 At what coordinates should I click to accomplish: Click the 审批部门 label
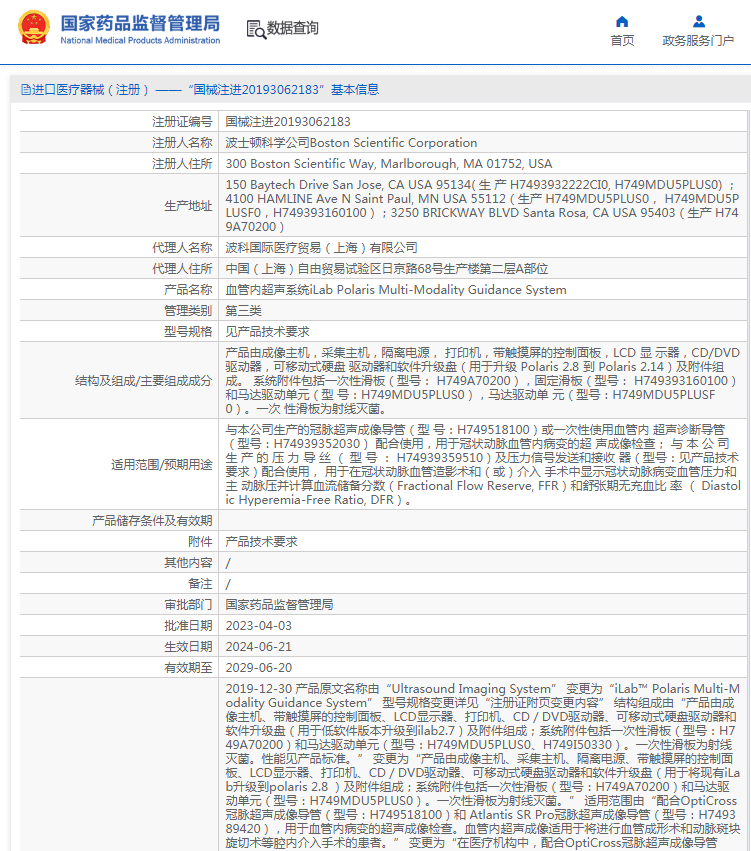pyautogui.click(x=188, y=605)
